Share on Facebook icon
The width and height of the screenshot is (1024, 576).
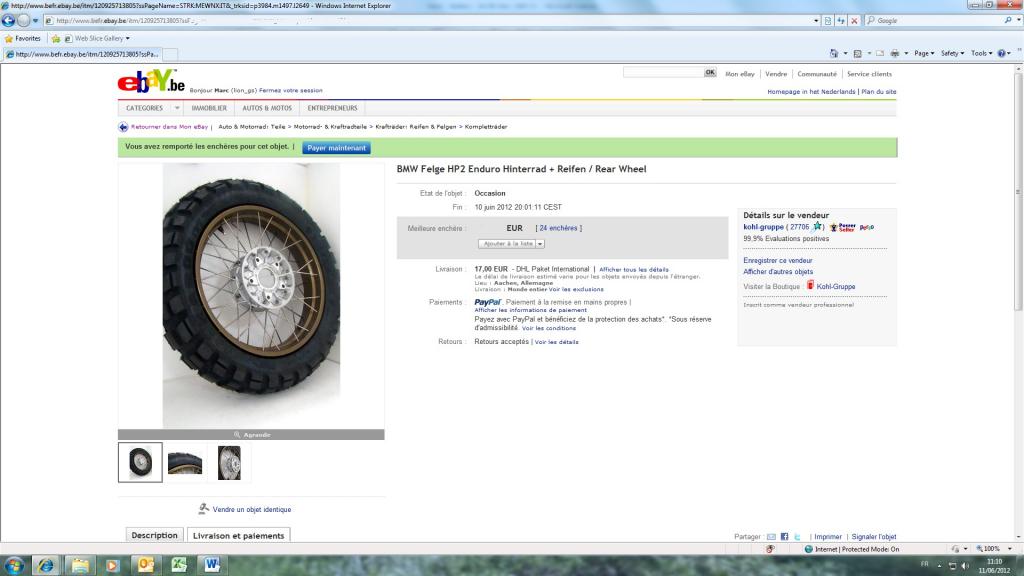[x=784, y=537]
